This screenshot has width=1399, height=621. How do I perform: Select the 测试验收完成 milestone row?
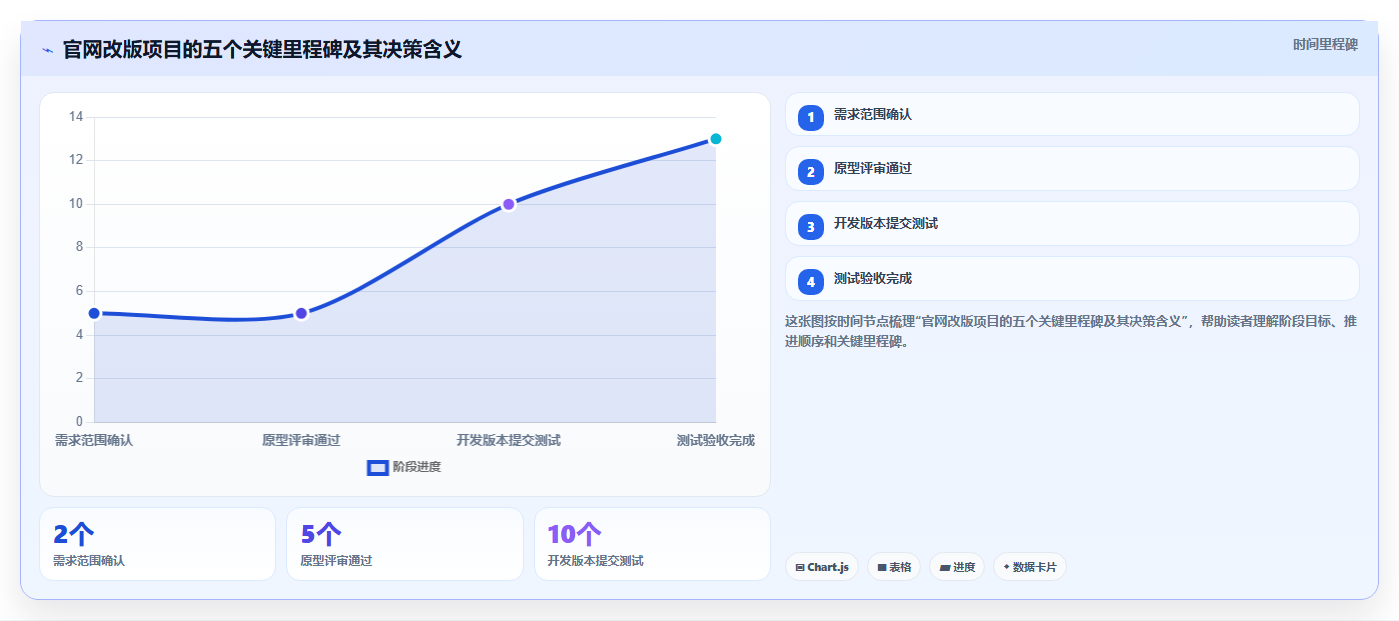coord(1072,278)
